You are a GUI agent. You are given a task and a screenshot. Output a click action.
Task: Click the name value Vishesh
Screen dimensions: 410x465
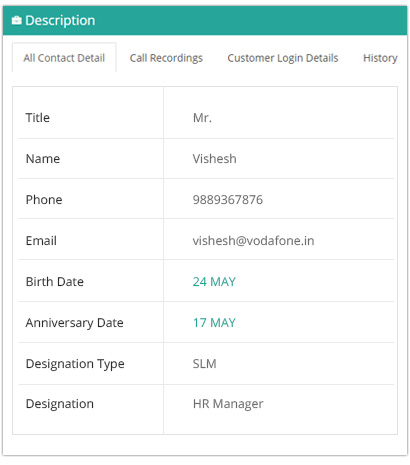click(x=214, y=159)
